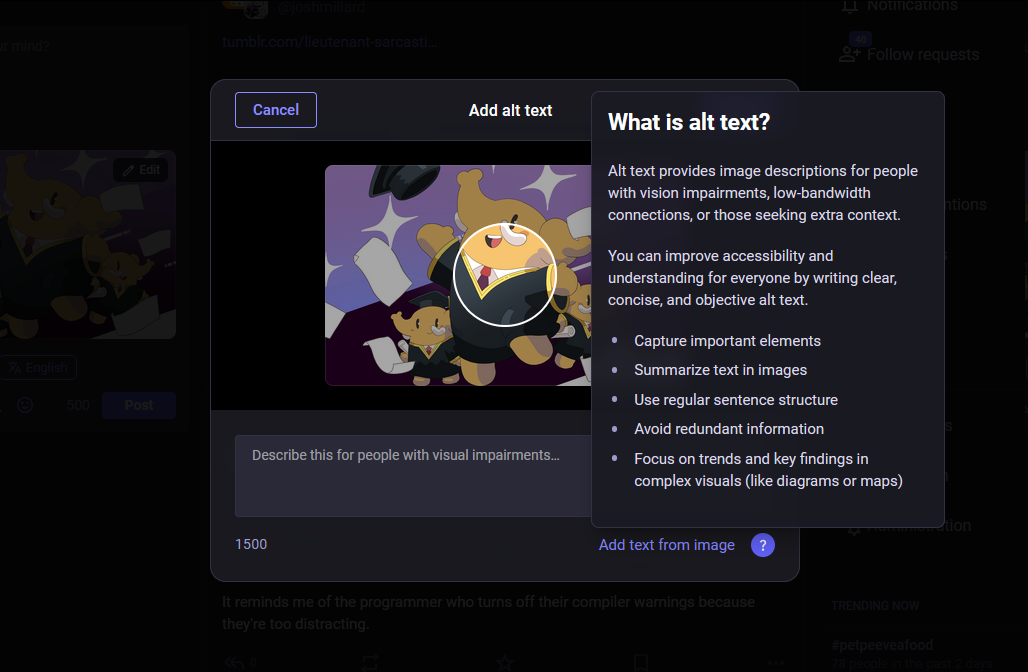Screen dimensions: 1028x672
Task: Focus the alt text description field
Action: pyautogui.click(x=410, y=475)
